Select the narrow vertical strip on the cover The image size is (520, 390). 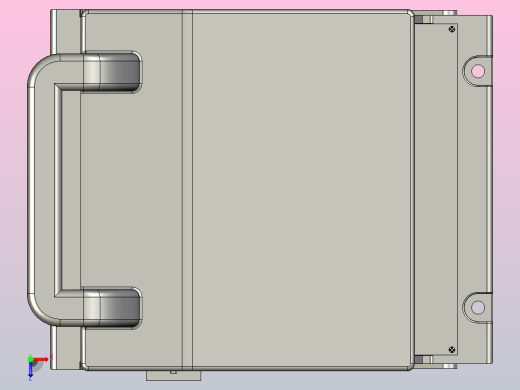tap(187, 190)
